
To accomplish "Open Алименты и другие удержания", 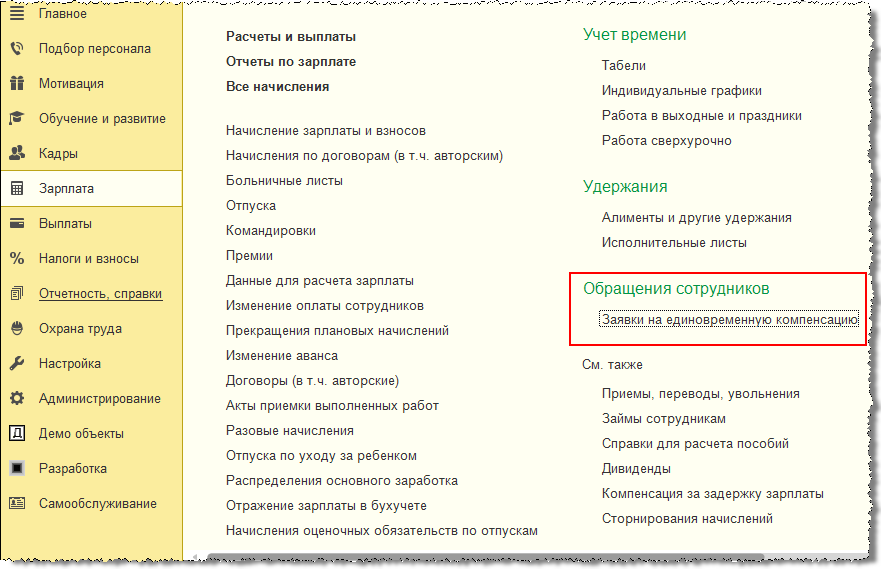I will (x=696, y=218).
